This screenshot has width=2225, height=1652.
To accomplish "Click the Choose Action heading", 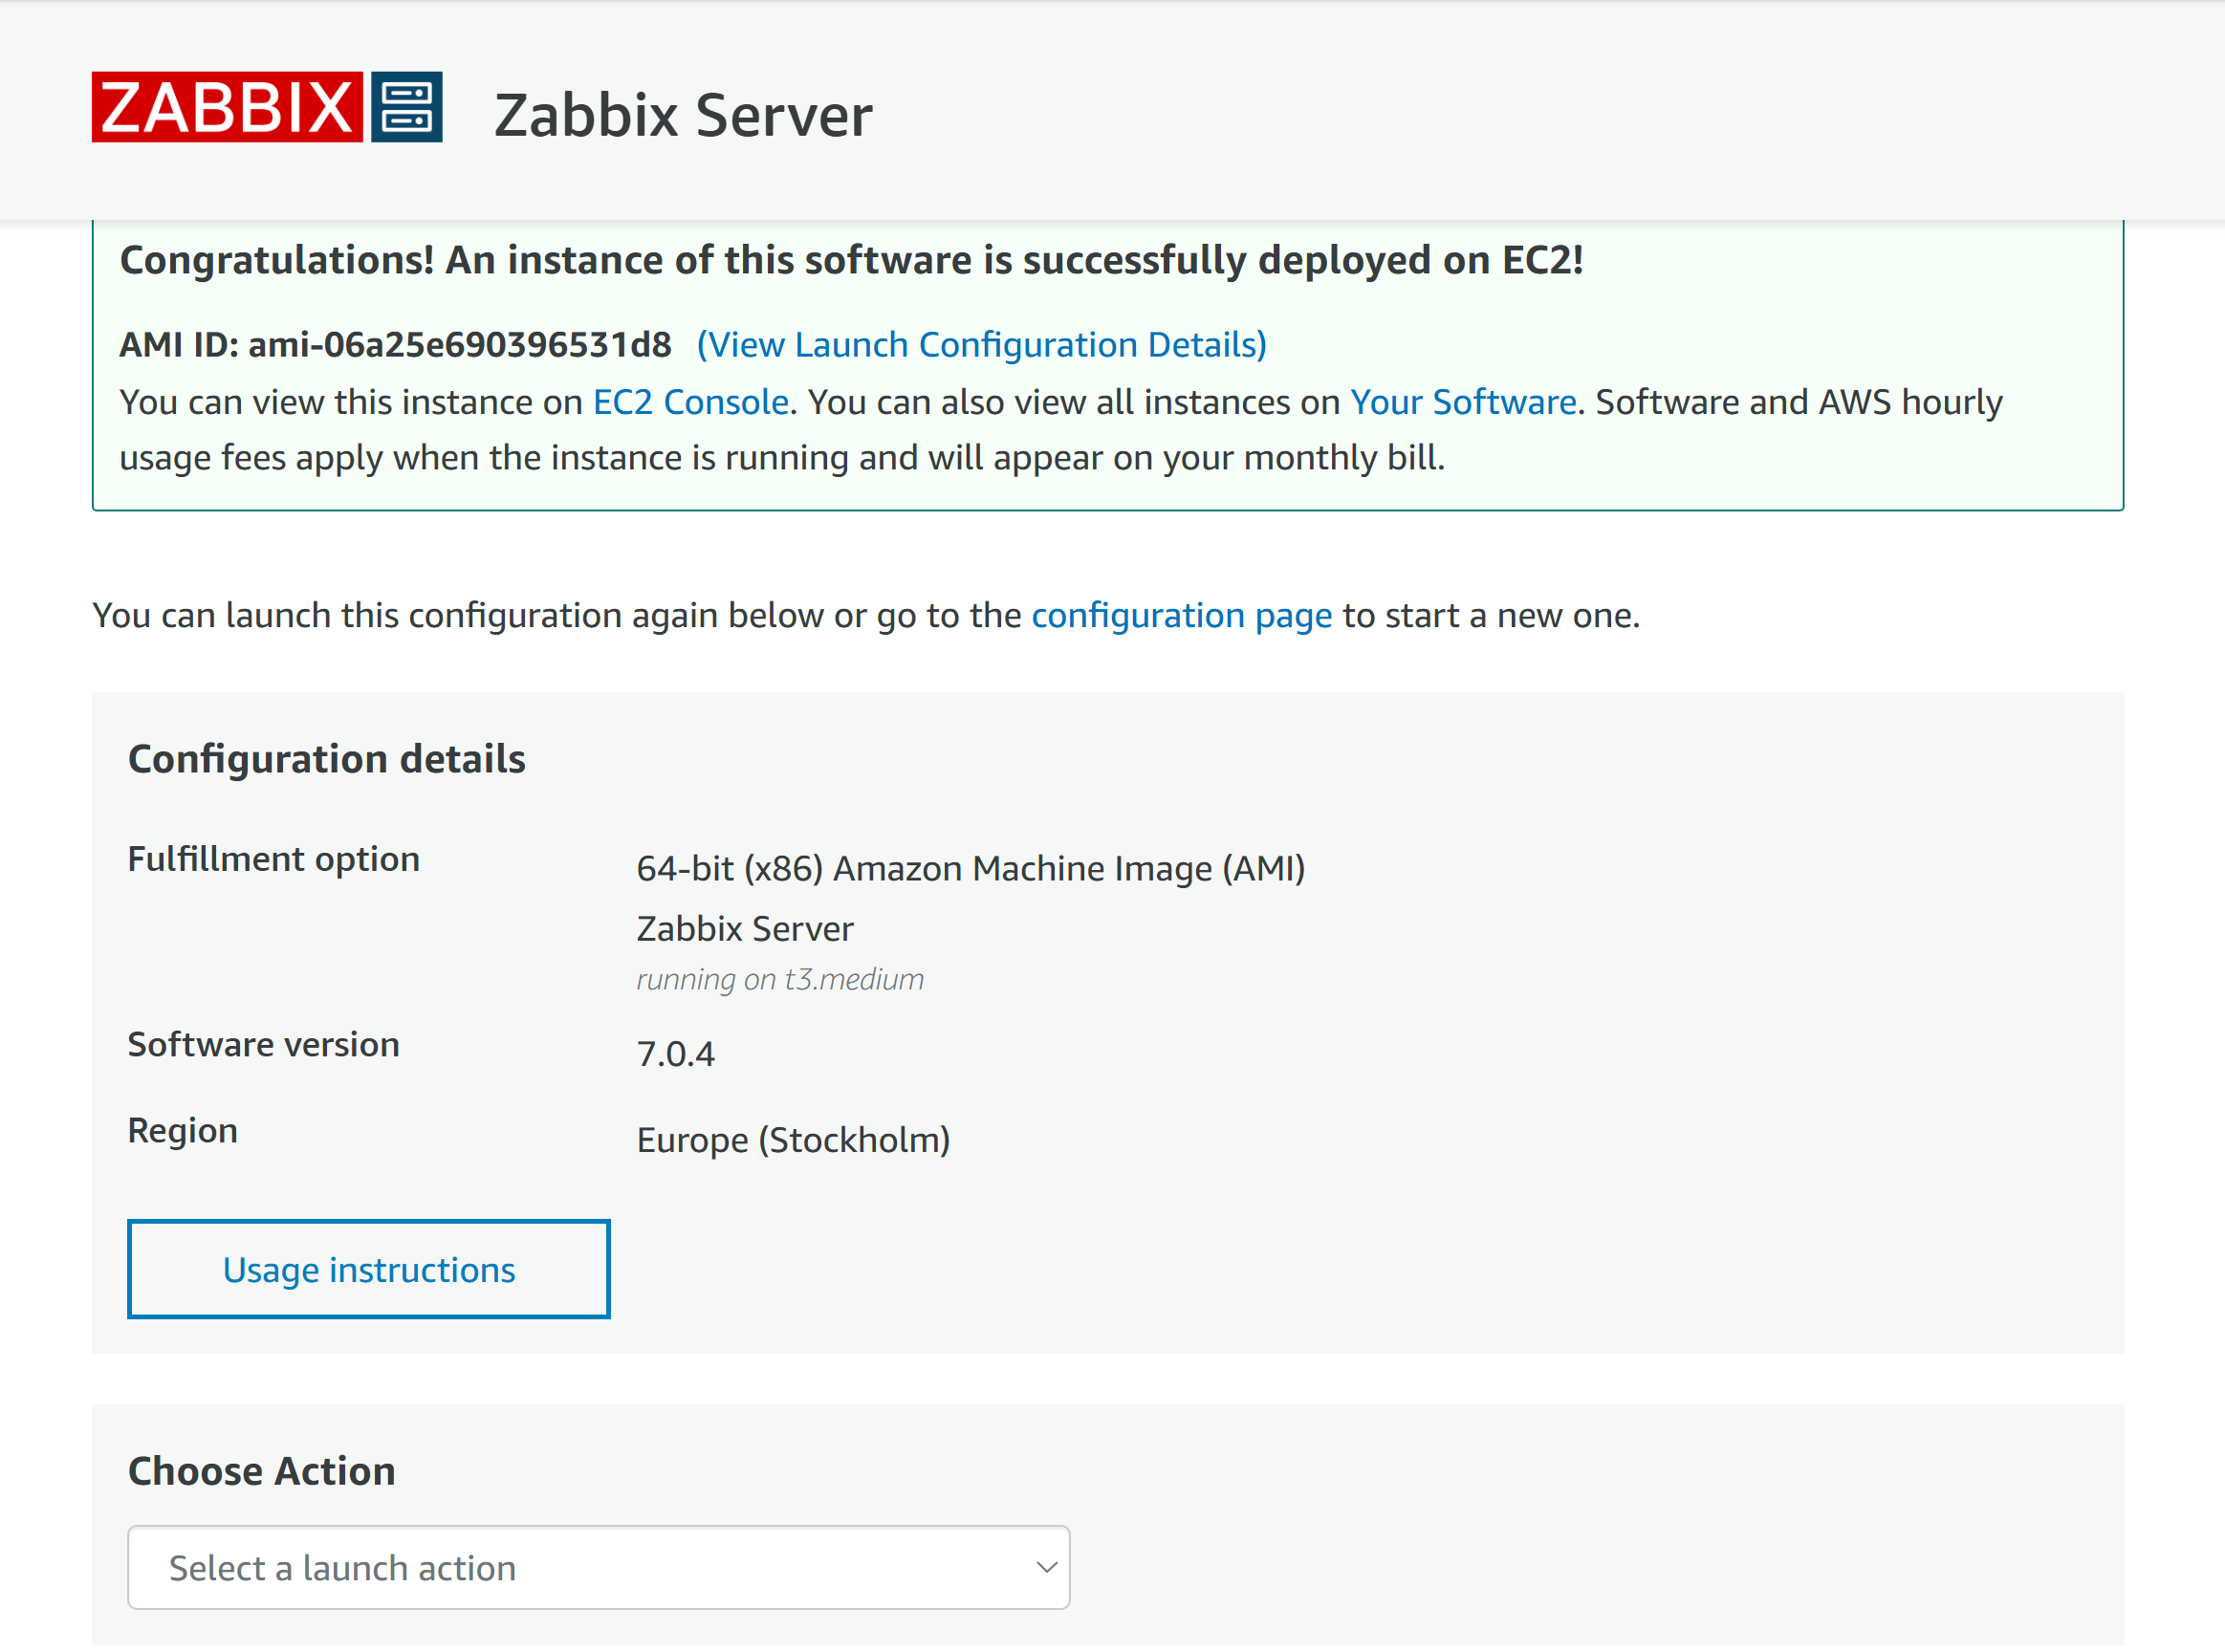I will point(262,1471).
